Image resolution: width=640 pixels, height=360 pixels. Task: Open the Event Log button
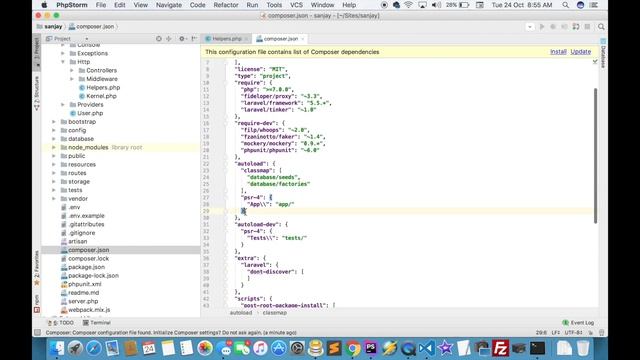click(578, 322)
